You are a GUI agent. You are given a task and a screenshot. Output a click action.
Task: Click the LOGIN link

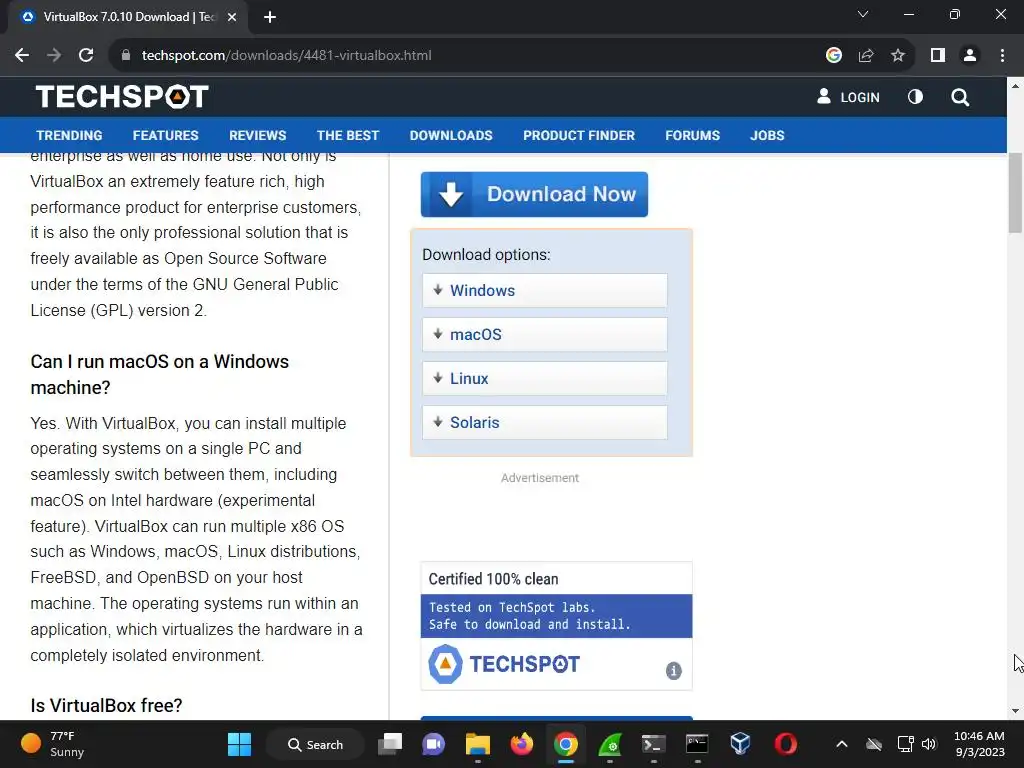[x=848, y=97]
